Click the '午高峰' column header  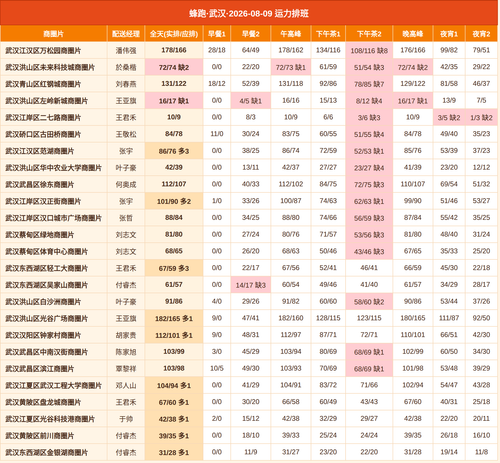[x=291, y=34]
